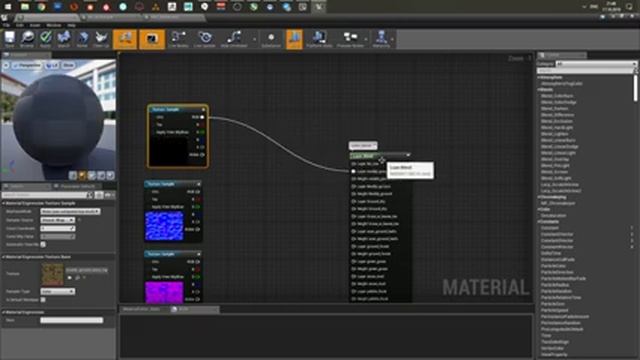Collapse the Material Expression section
Screen dimensions: 640x360
tap(3, 312)
